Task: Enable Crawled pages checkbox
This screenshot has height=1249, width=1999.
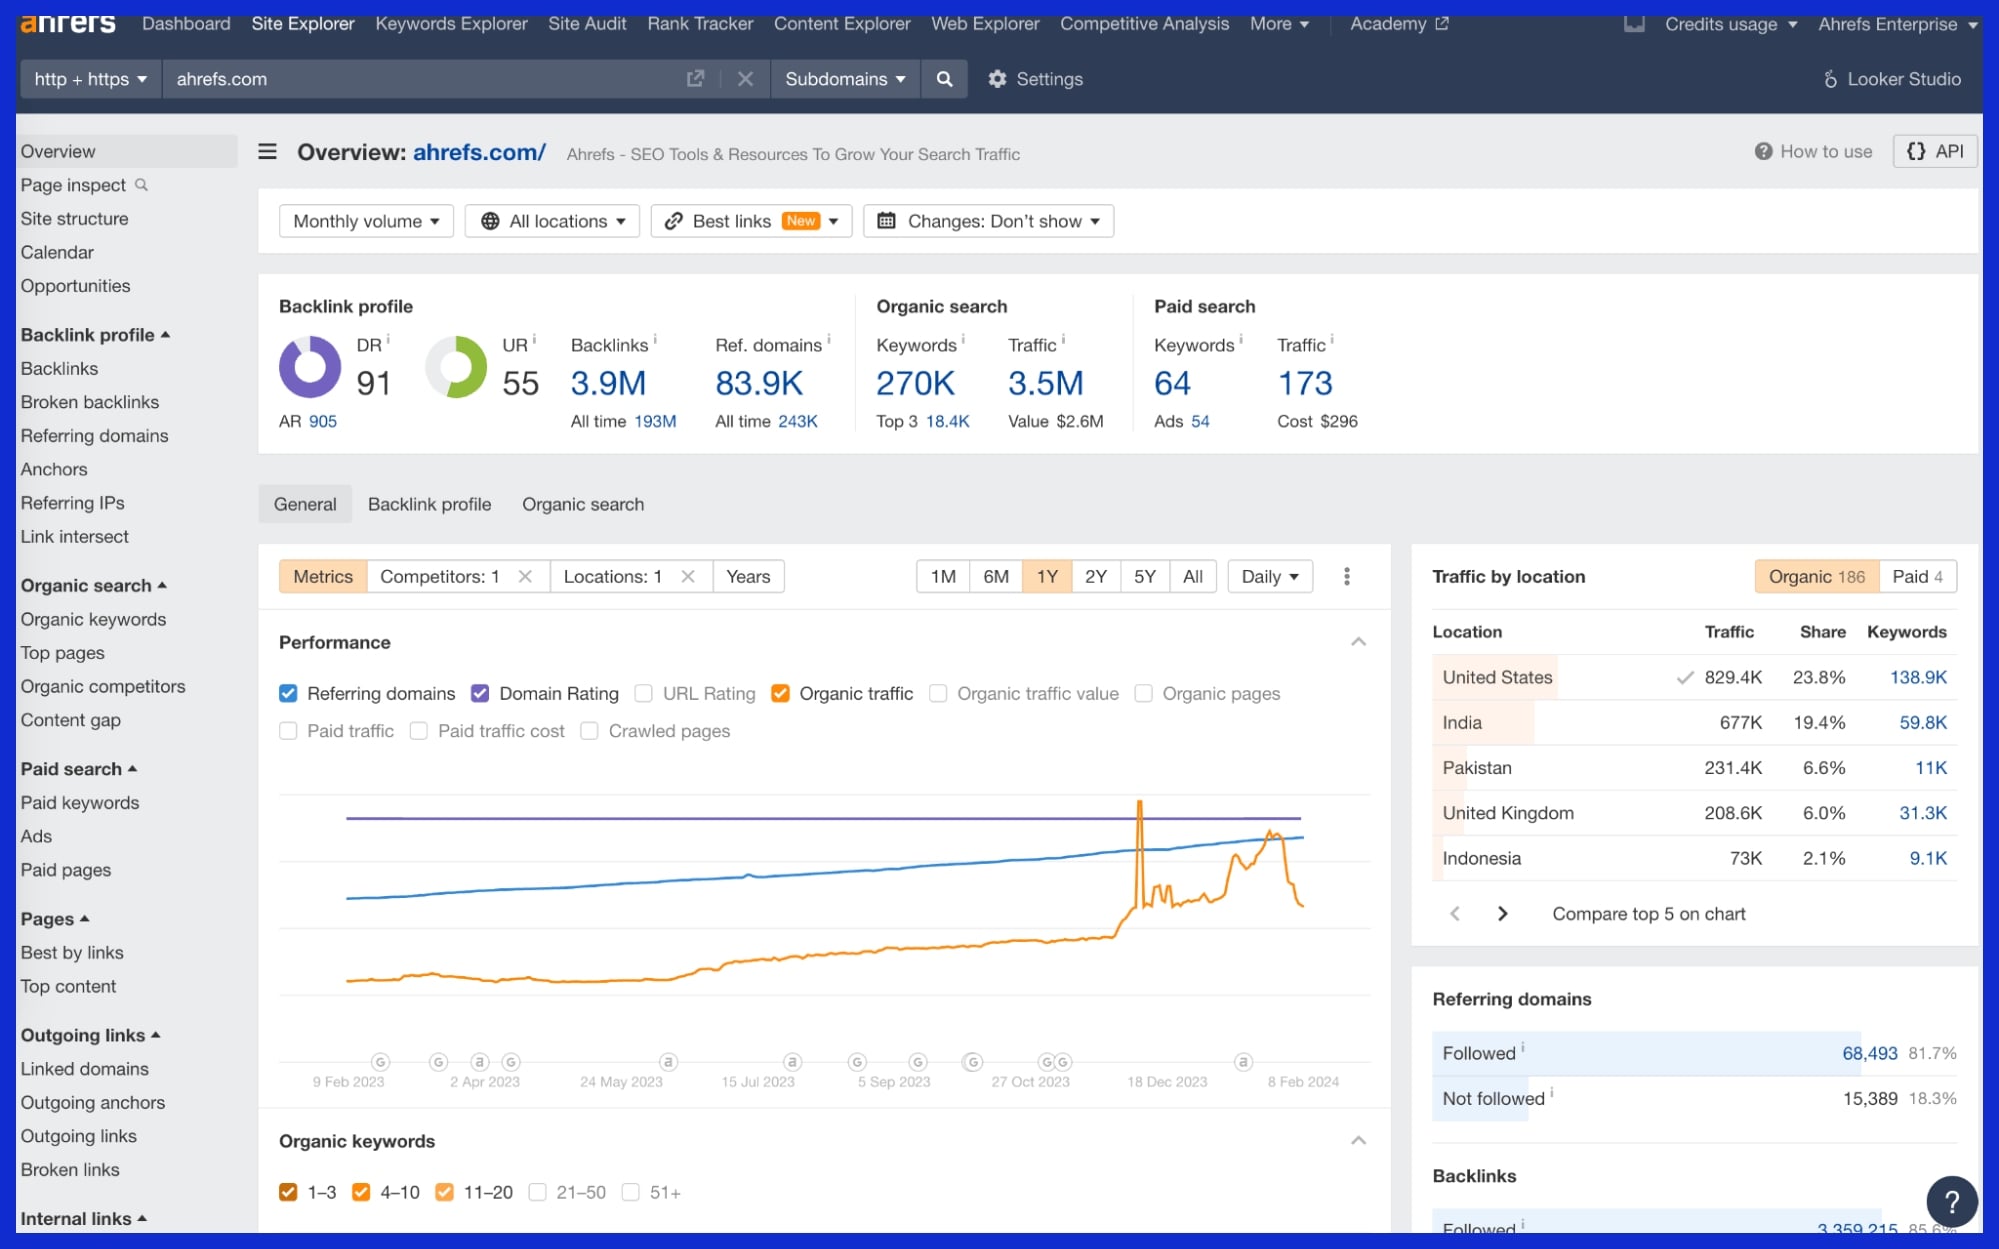Action: pos(590,731)
